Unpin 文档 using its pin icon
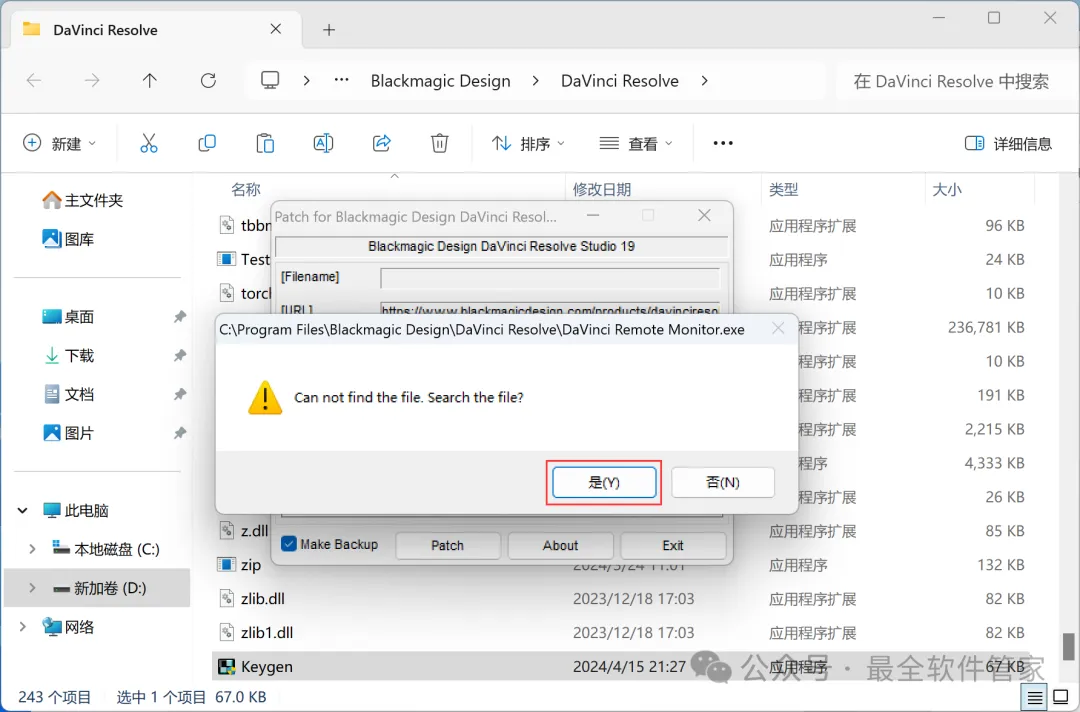The height and width of the screenshot is (712, 1080). point(180,394)
